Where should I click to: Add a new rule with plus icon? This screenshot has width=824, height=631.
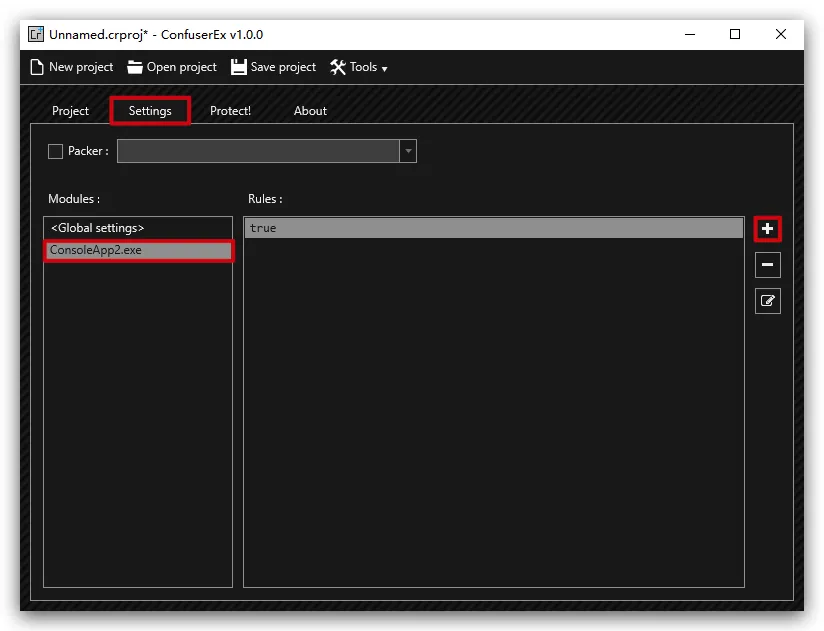coord(767,229)
